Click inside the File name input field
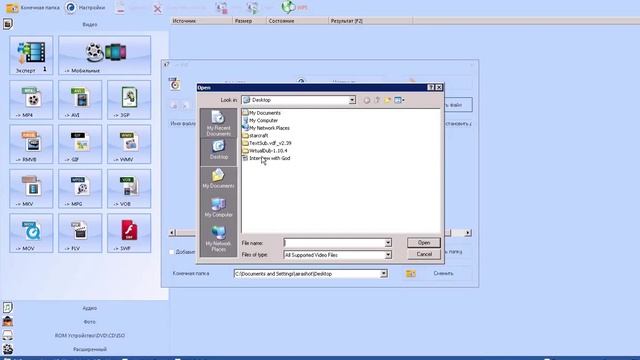This screenshot has width=640, height=360. 334,243
